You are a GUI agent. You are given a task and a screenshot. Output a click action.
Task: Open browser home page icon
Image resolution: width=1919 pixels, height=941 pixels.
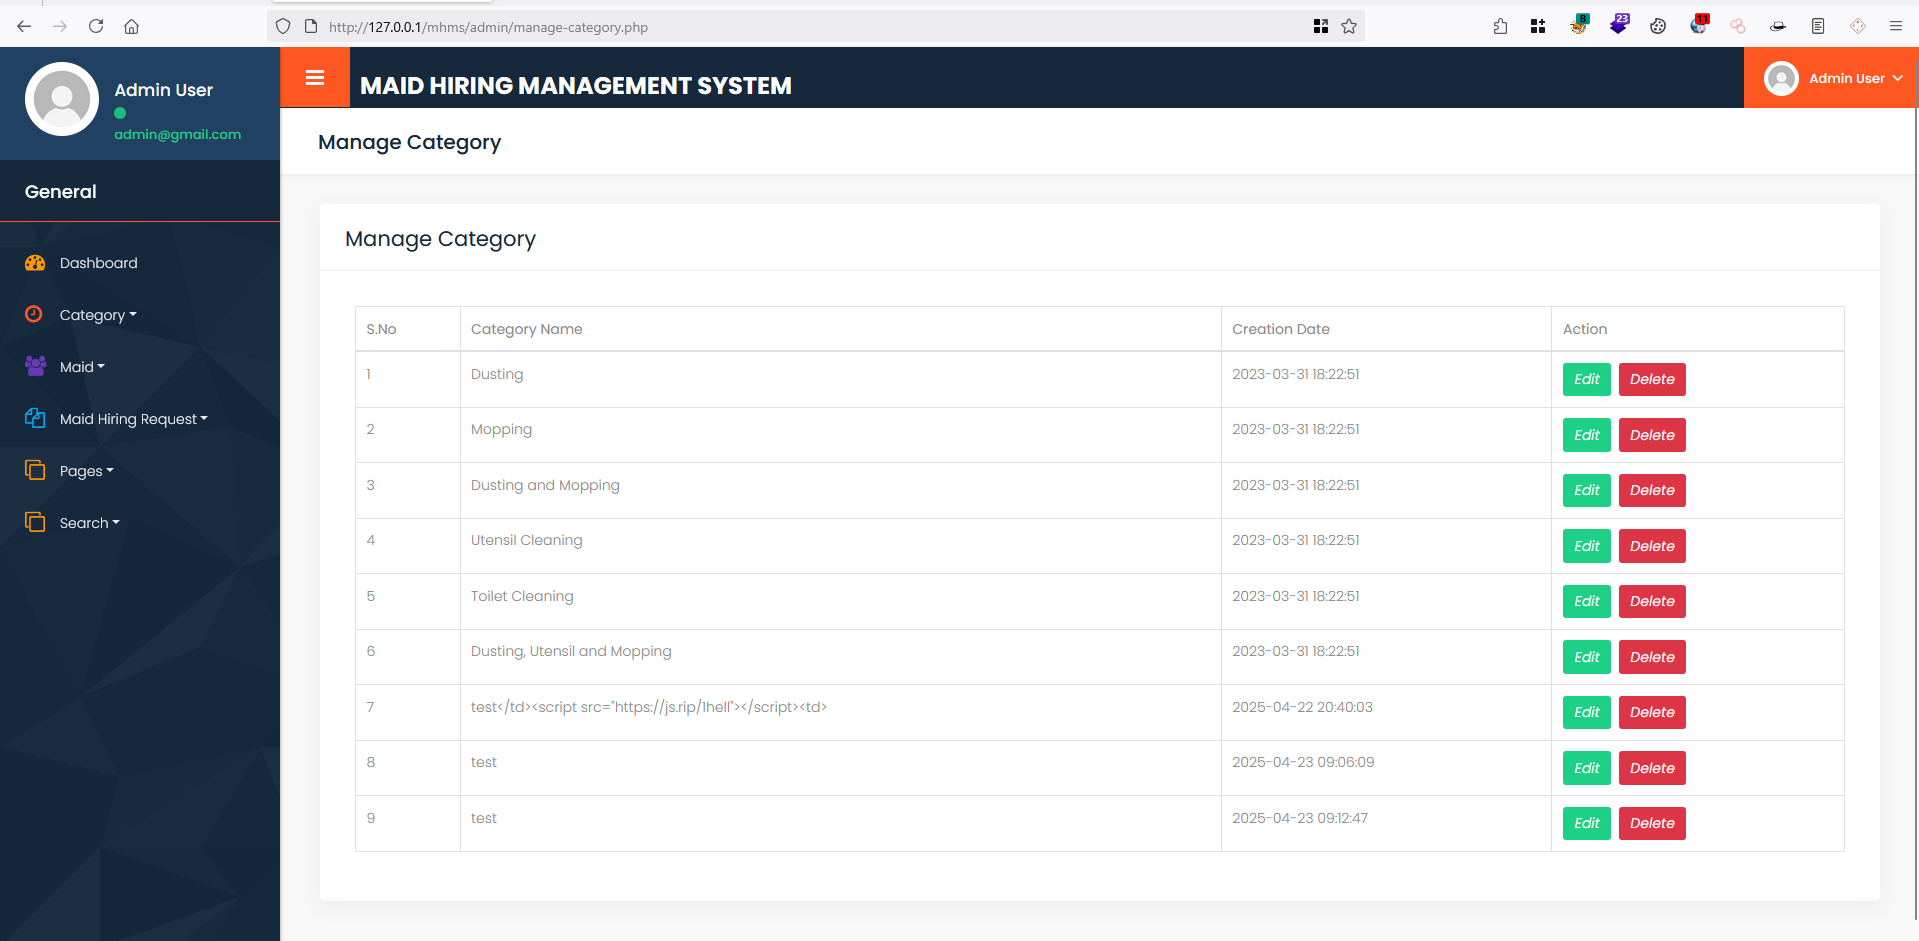pyautogui.click(x=131, y=26)
